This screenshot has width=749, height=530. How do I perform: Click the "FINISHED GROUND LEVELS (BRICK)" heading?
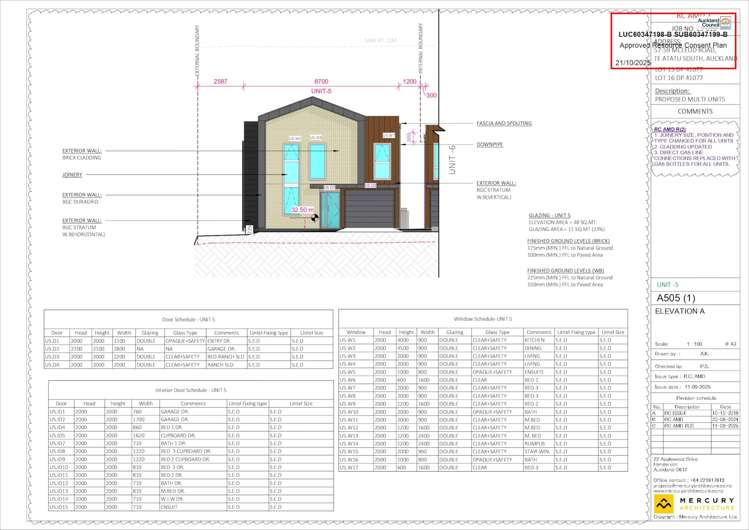[x=568, y=242]
